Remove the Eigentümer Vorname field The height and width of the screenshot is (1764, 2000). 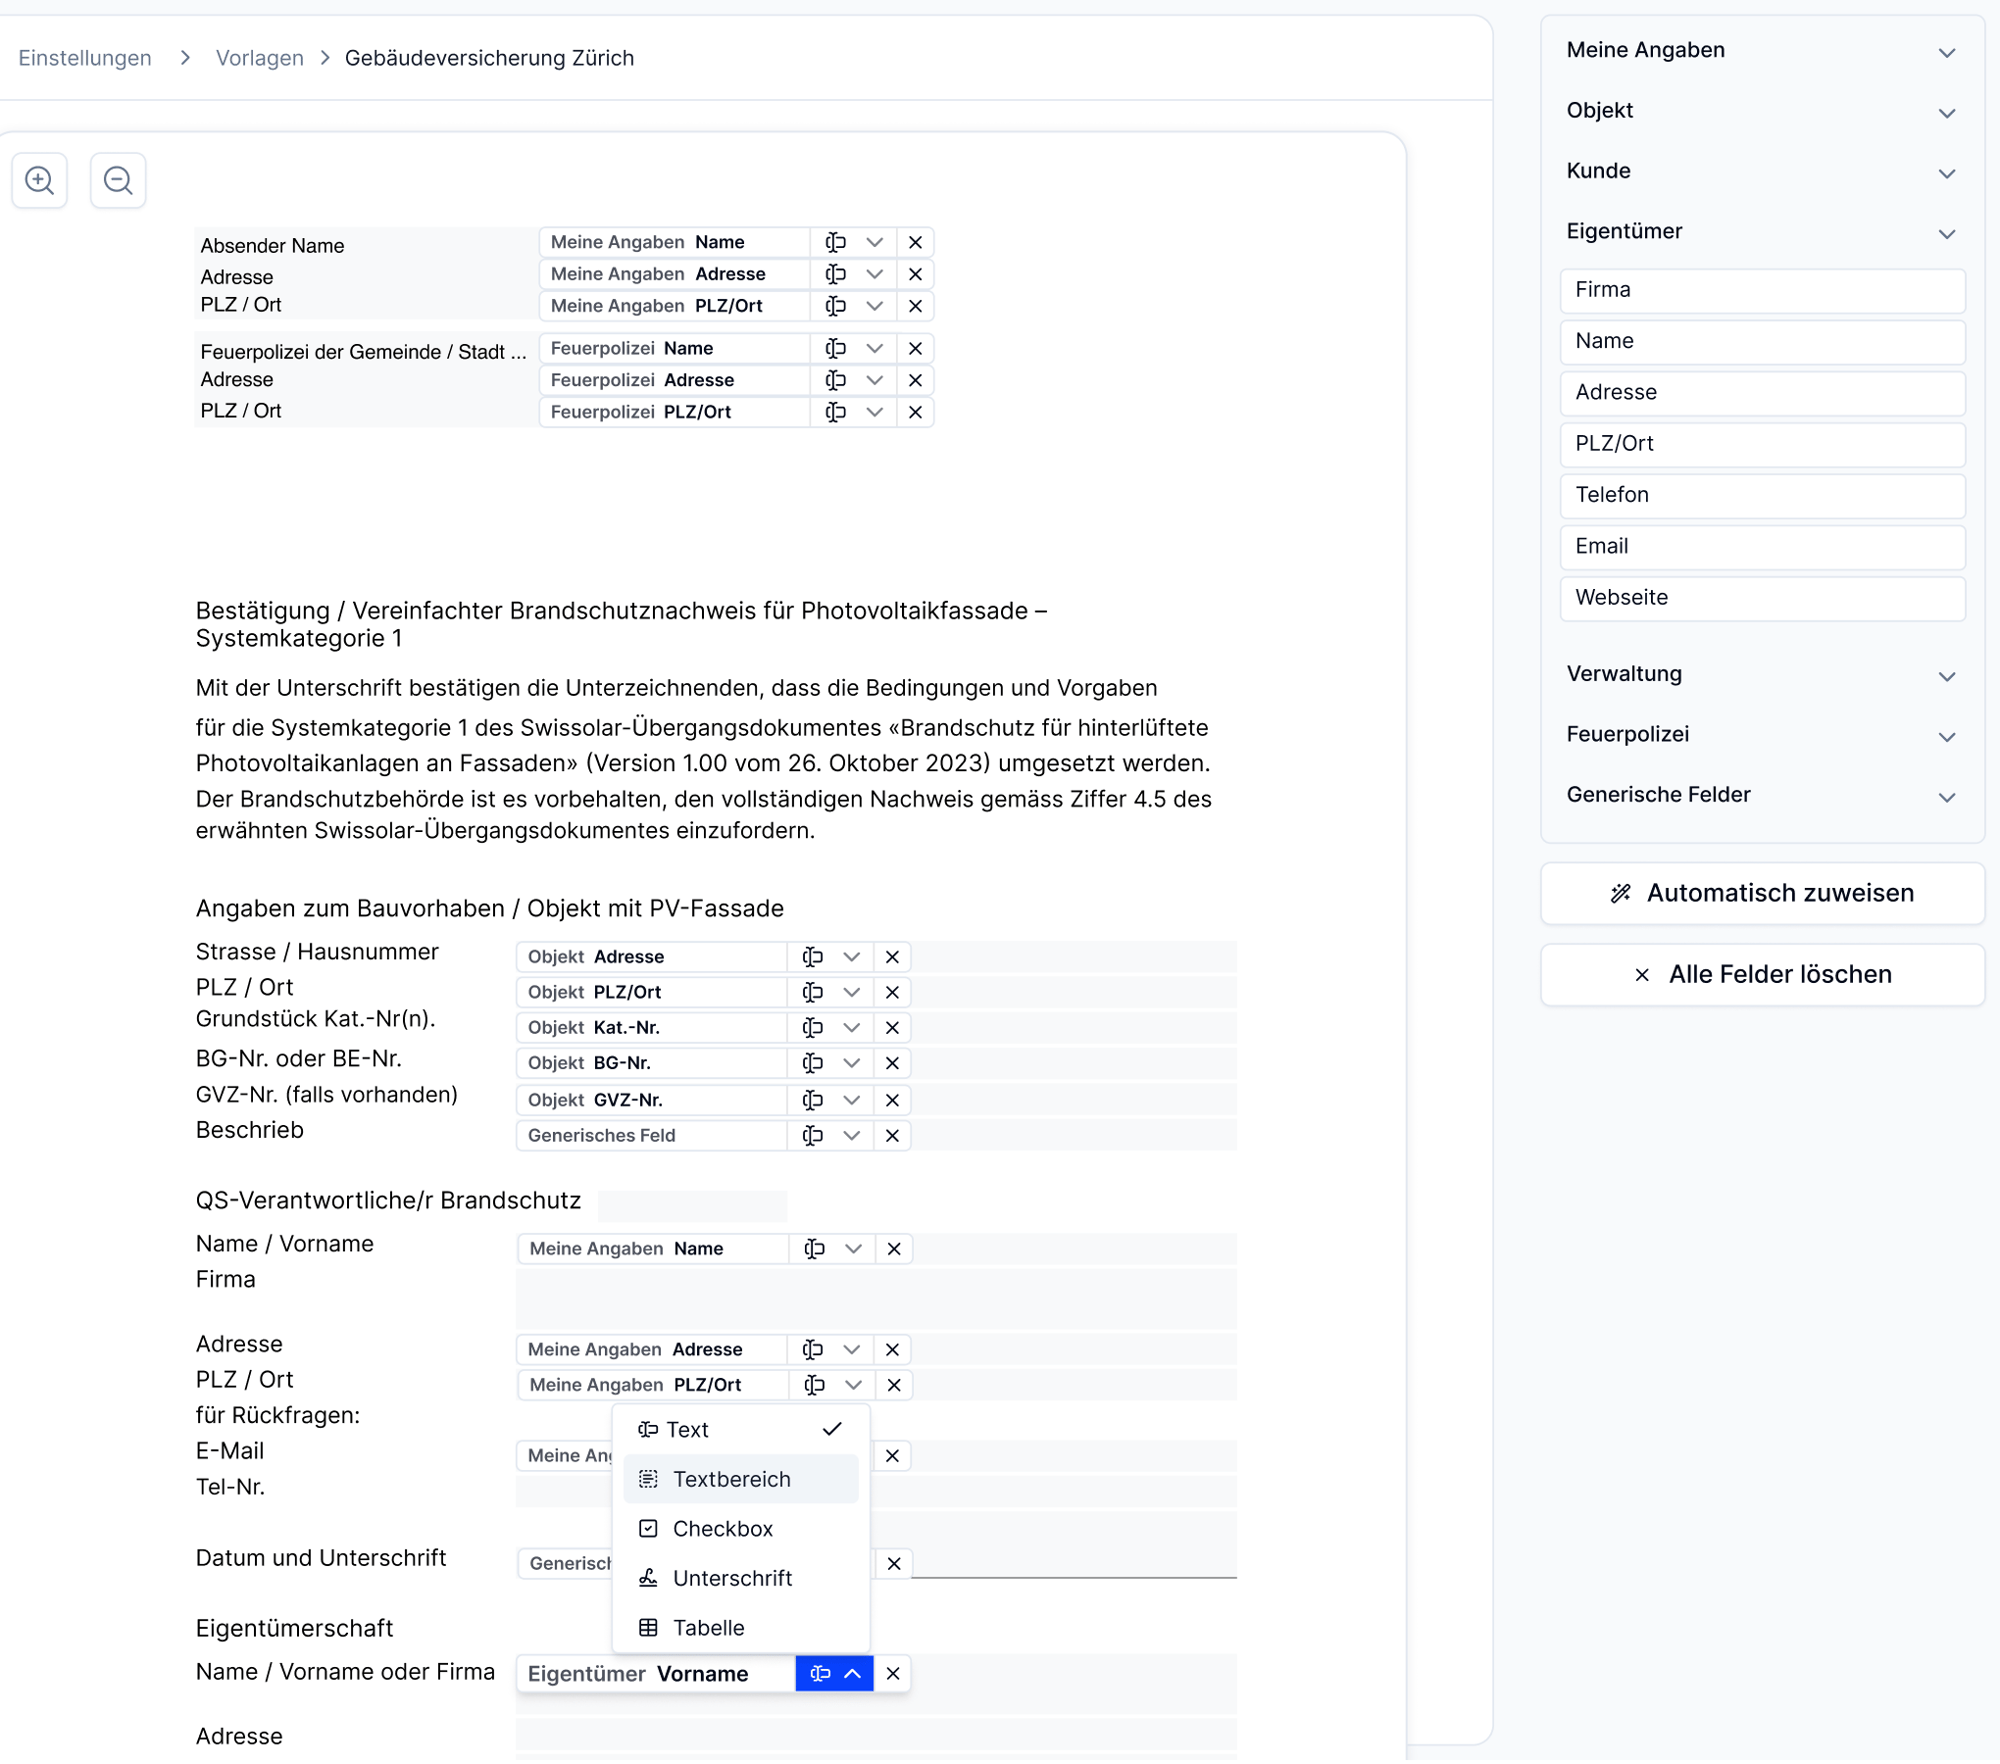[893, 1674]
